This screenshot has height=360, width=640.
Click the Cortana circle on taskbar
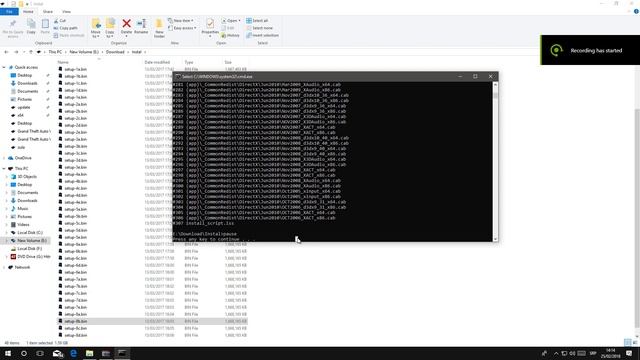click(24, 353)
